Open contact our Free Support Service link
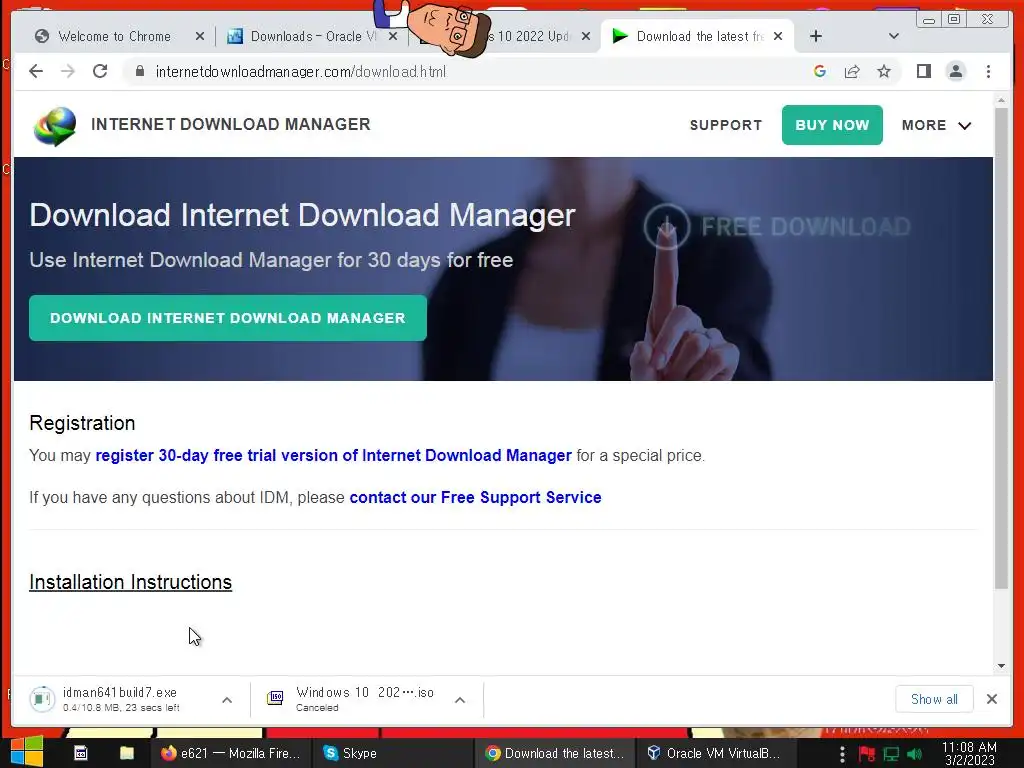 475,497
